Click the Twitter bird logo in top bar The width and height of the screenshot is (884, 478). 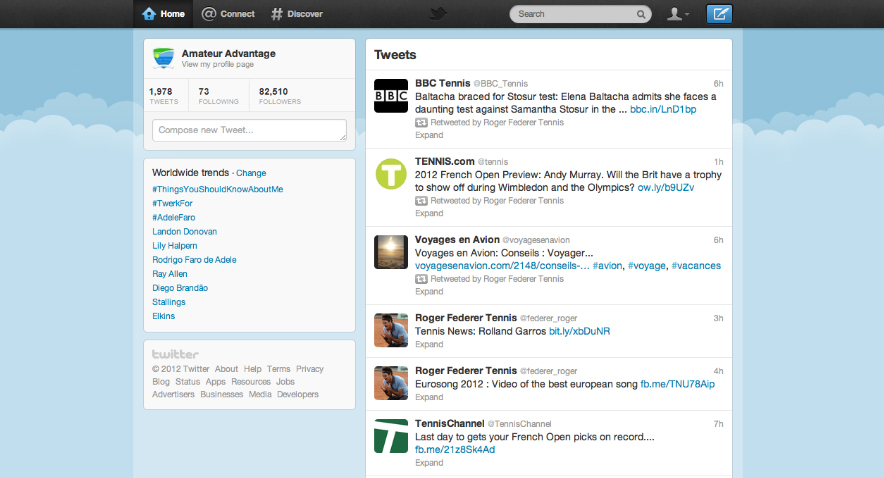[x=437, y=14]
